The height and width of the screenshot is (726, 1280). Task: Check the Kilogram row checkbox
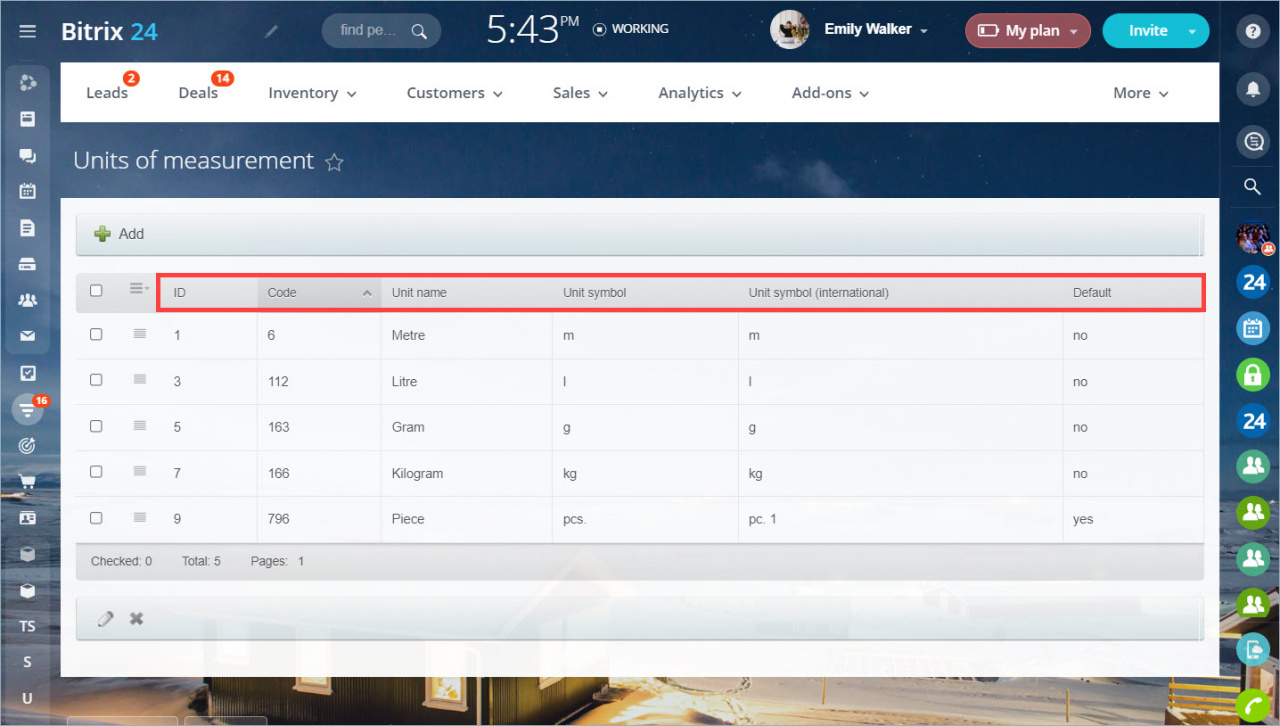coord(96,472)
